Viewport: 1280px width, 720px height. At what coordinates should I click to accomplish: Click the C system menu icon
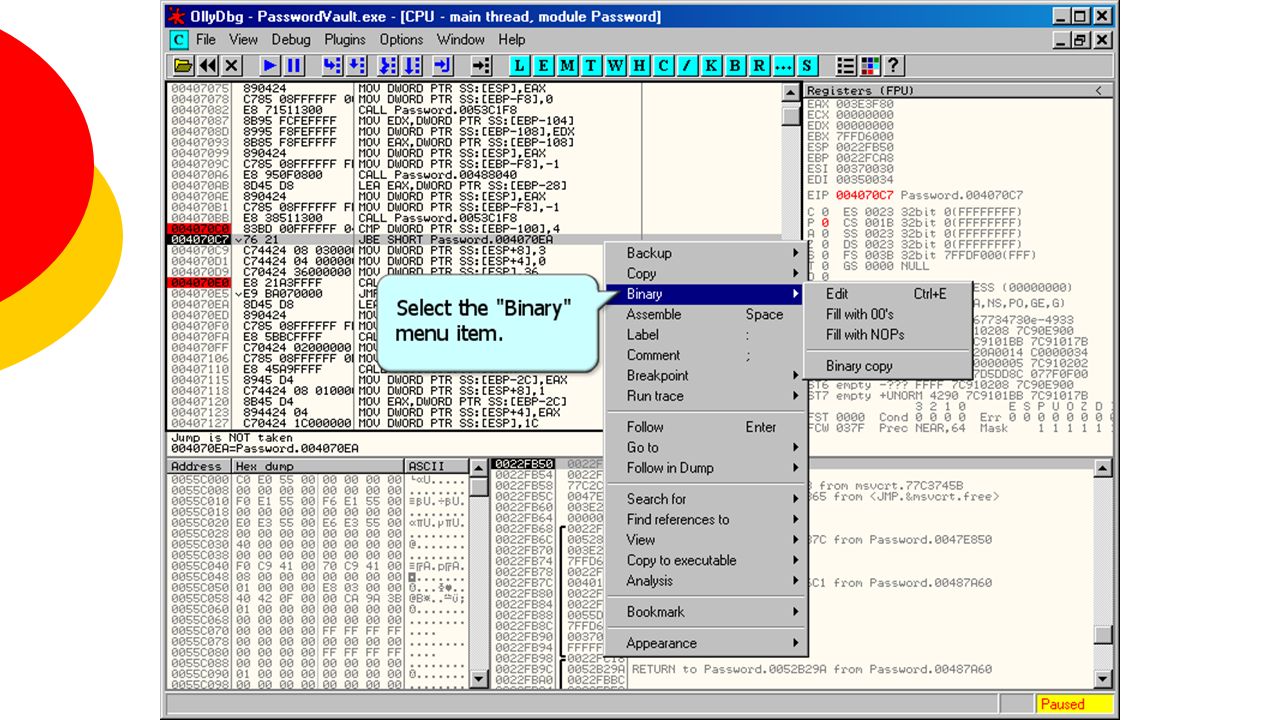coord(178,40)
